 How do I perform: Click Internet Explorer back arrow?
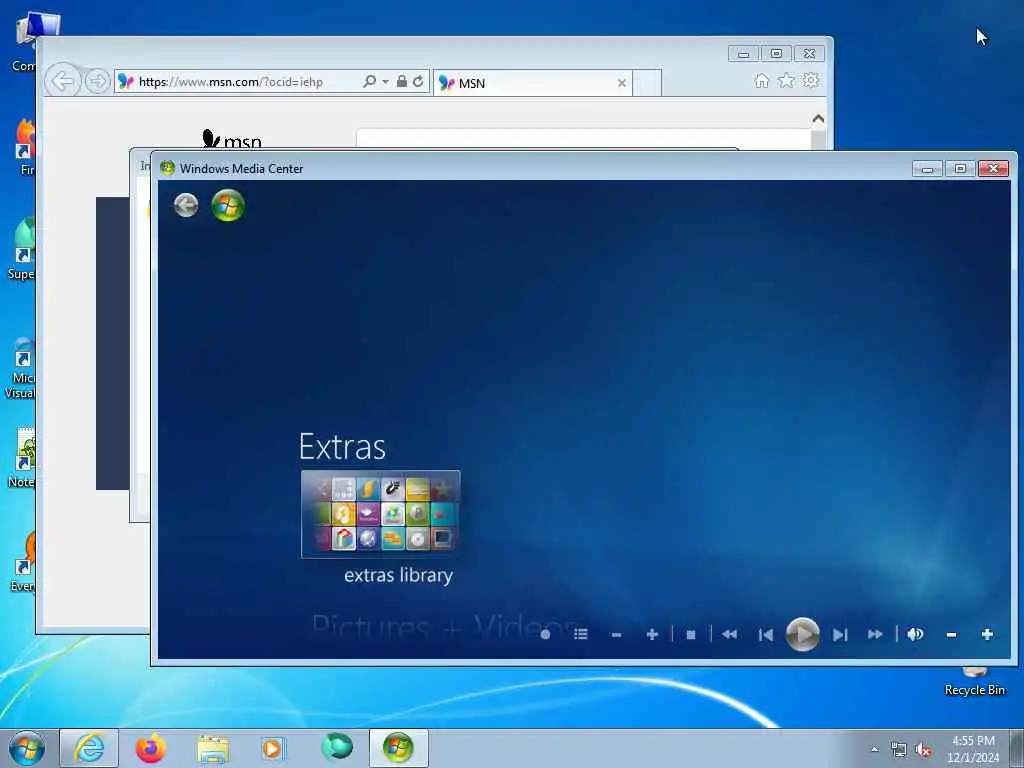(x=63, y=81)
